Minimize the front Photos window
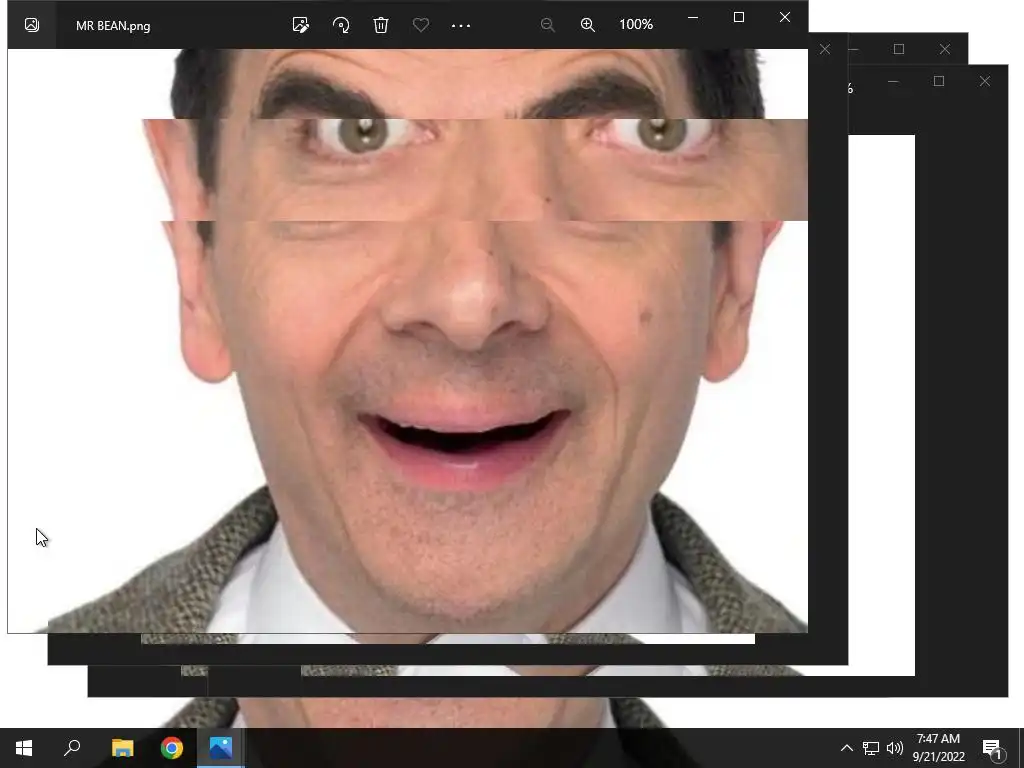This screenshot has width=1024, height=768. (x=693, y=17)
